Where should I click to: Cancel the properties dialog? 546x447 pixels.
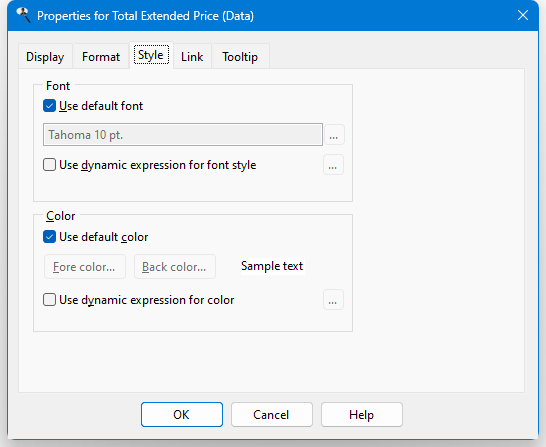tap(272, 415)
